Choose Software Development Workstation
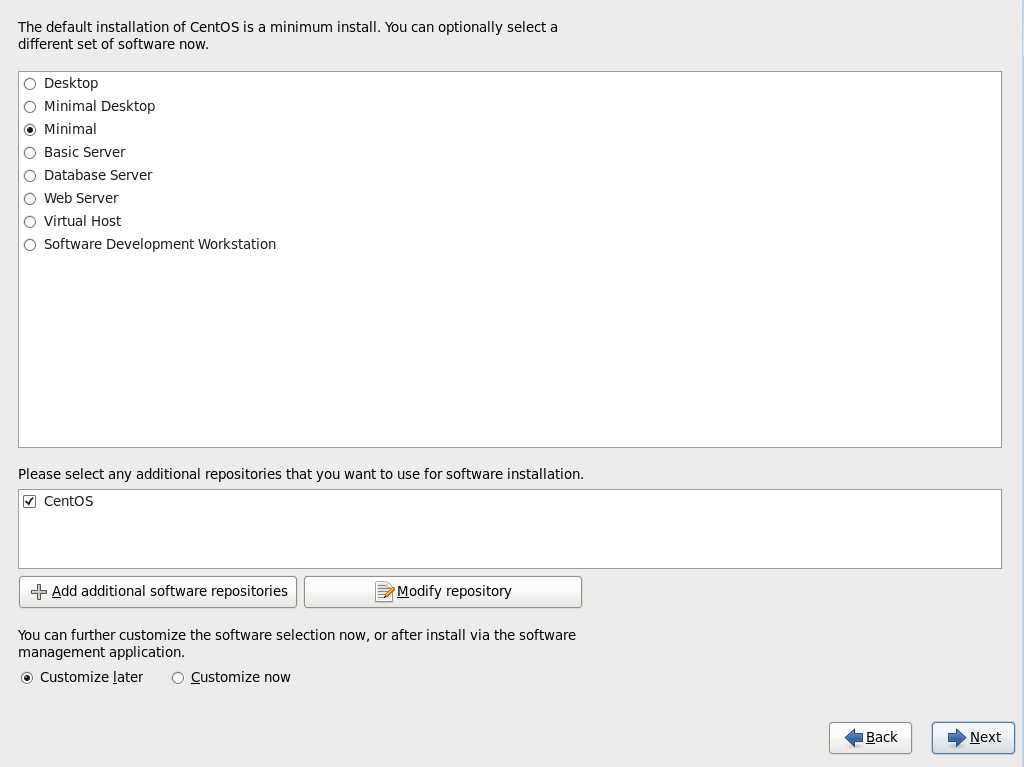This screenshot has width=1024, height=767. tap(30, 244)
